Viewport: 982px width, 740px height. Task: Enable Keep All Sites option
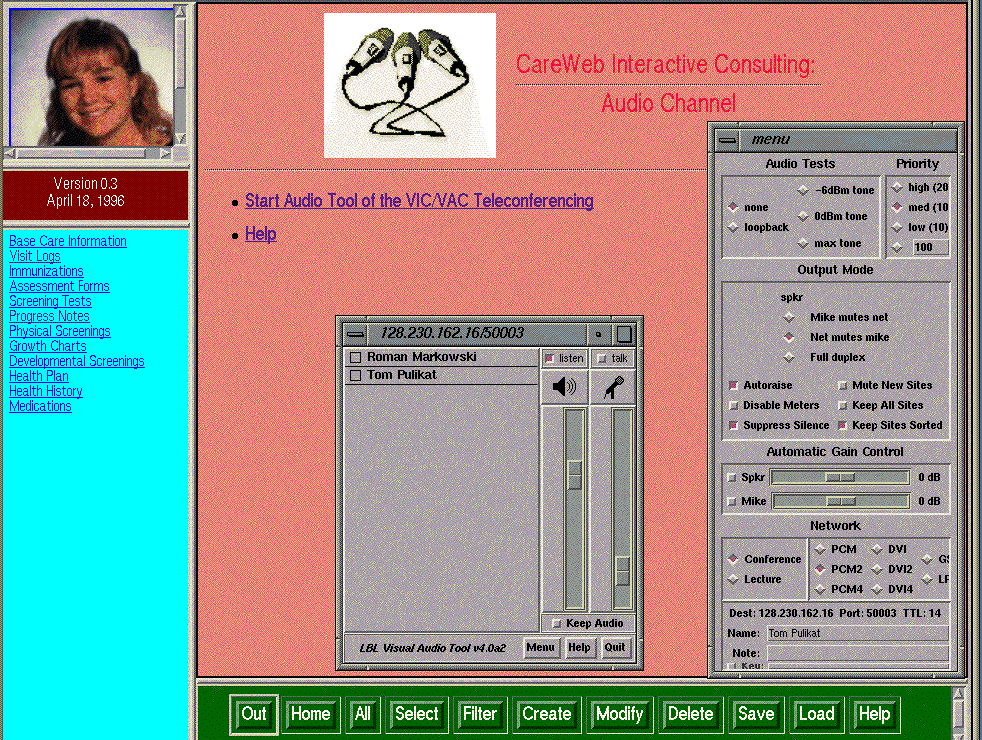click(x=842, y=406)
